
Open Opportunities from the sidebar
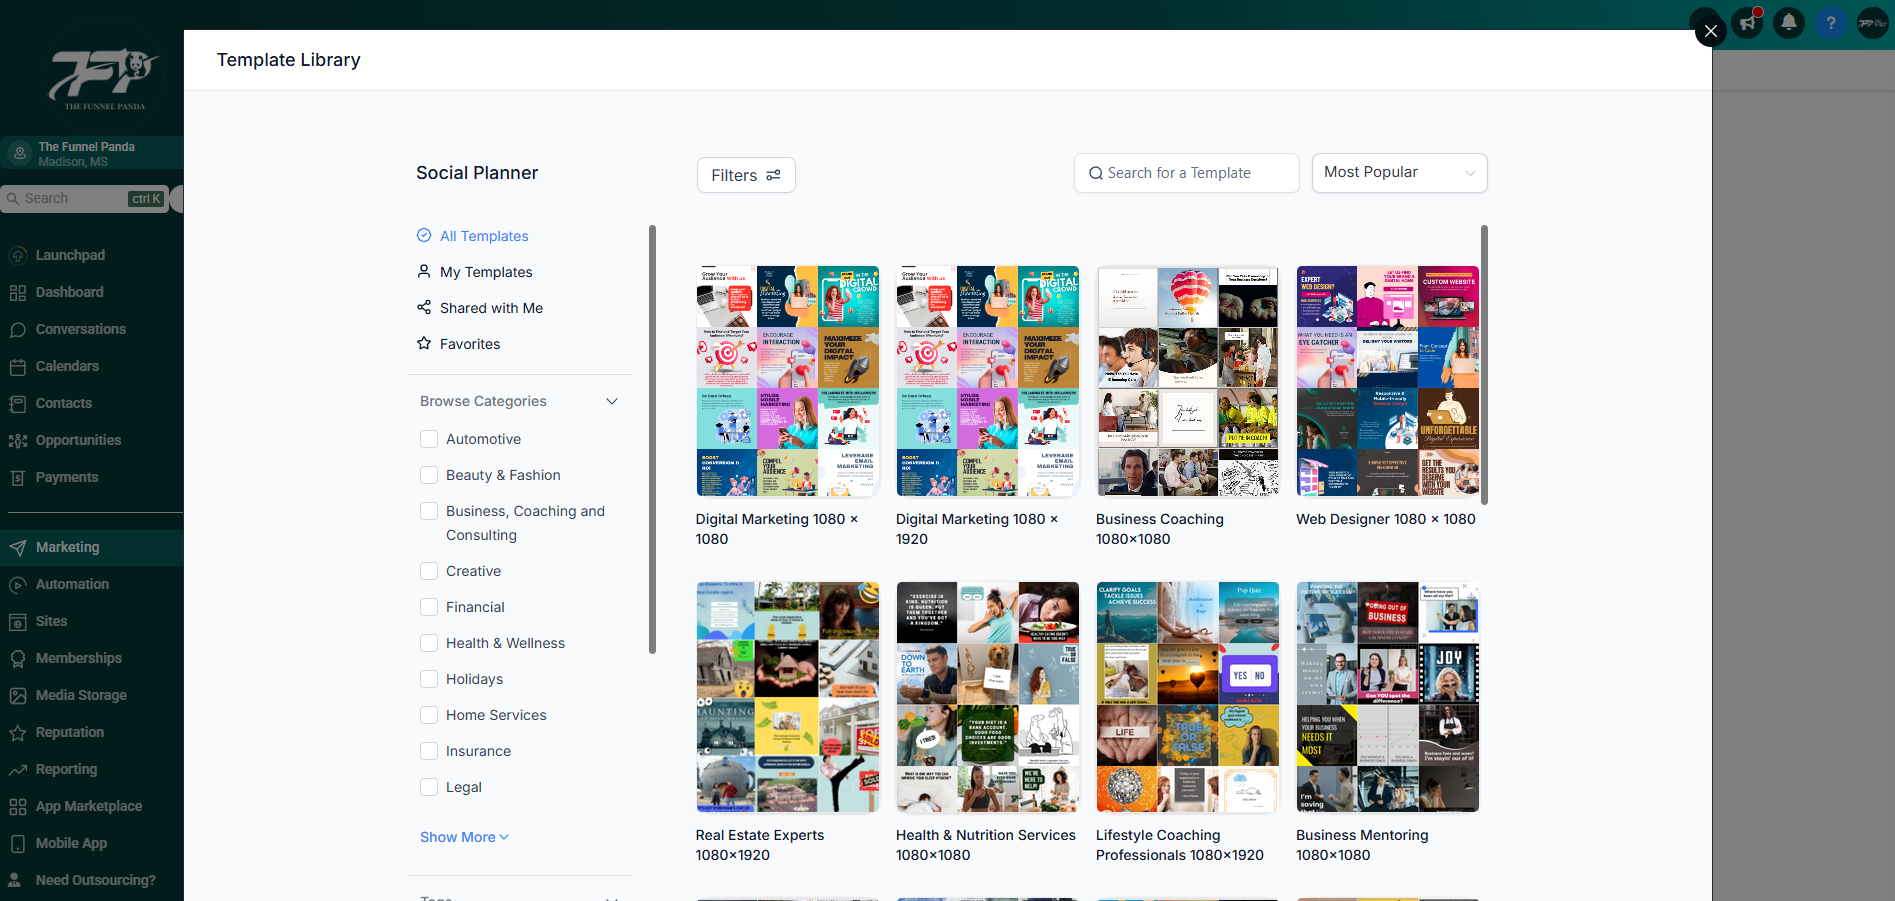click(x=78, y=440)
